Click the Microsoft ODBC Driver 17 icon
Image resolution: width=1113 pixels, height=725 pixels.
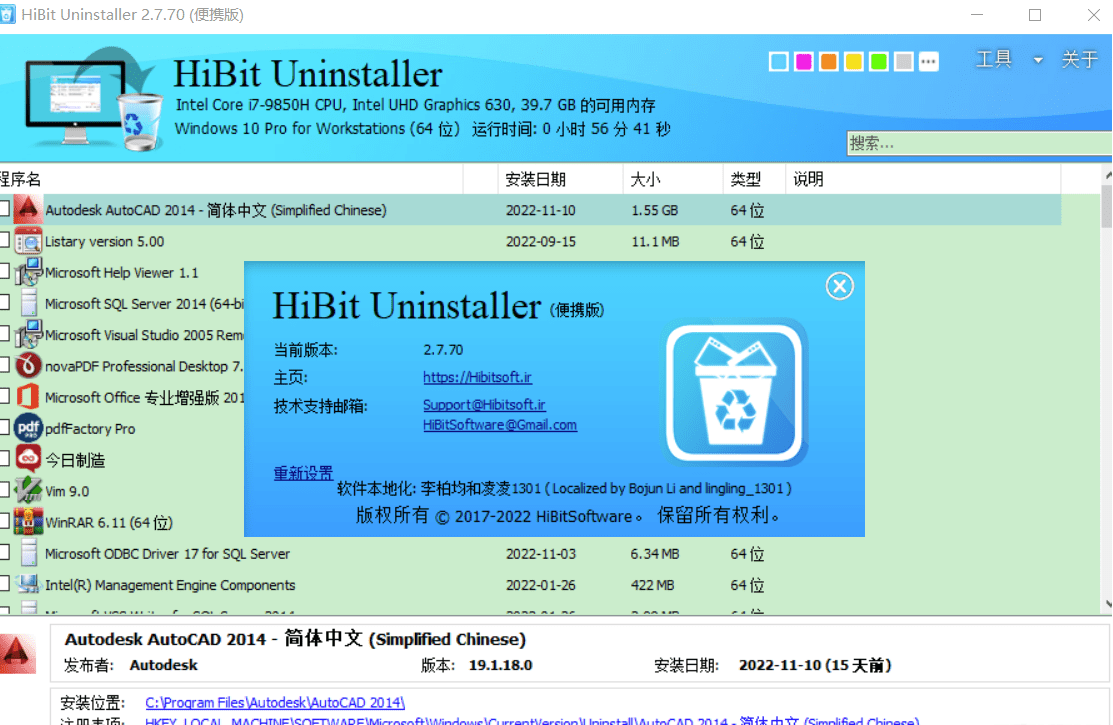pyautogui.click(x=28, y=554)
